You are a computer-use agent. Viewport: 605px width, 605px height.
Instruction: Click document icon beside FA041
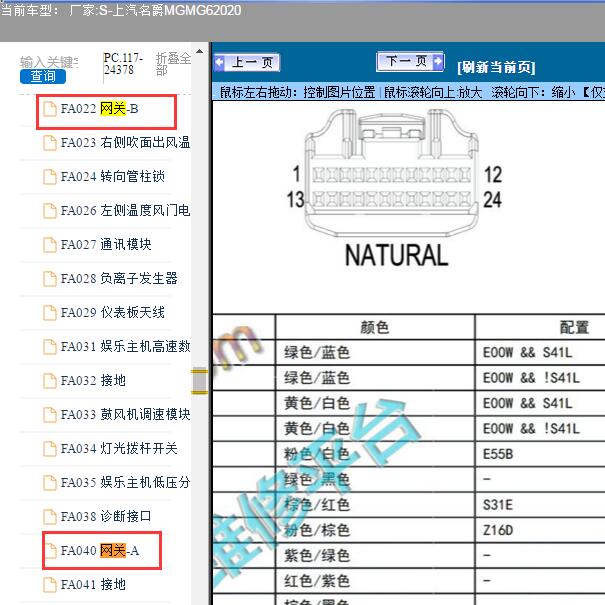click(49, 584)
